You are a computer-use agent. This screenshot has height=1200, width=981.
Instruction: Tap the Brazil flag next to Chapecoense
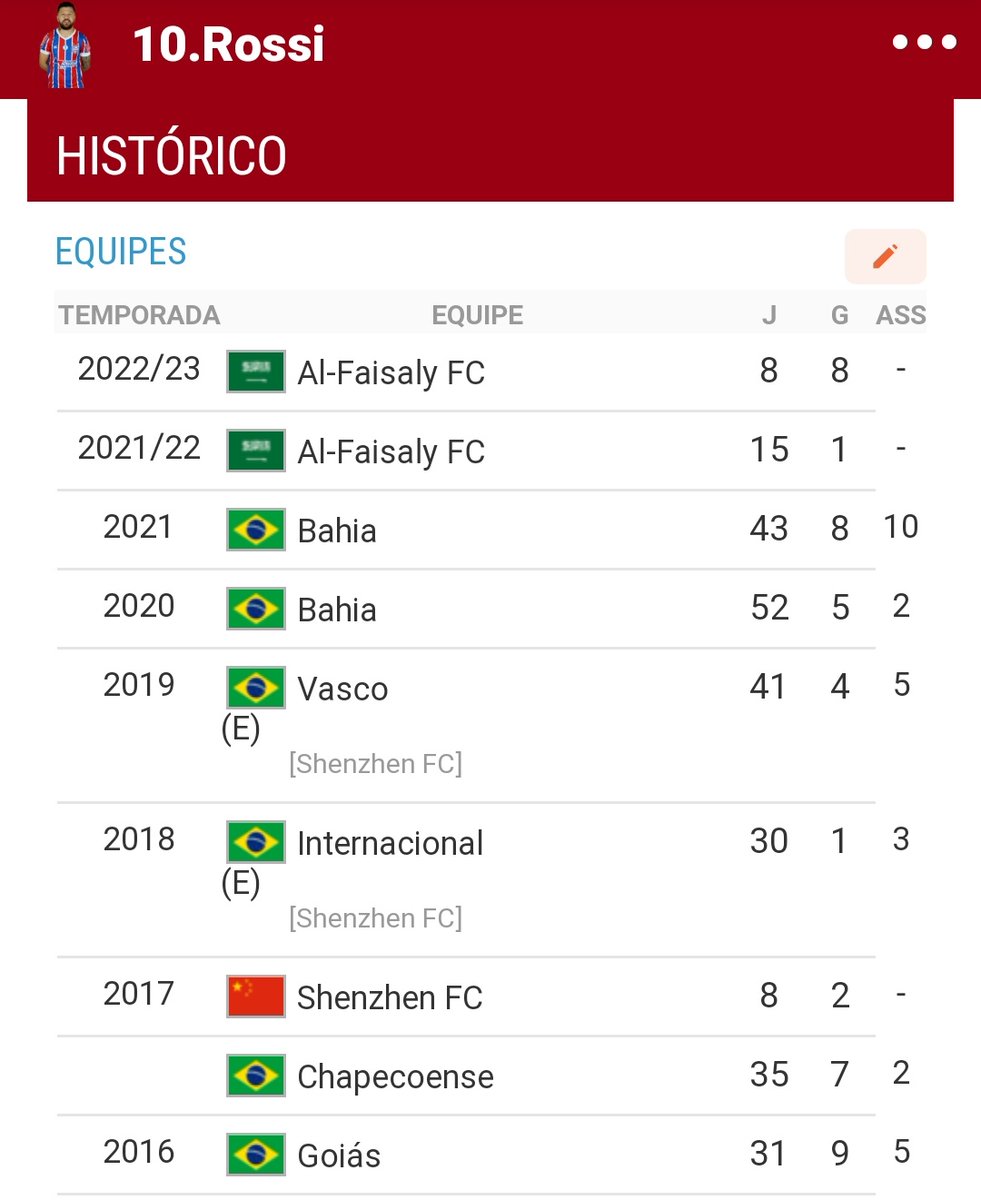tap(256, 1076)
